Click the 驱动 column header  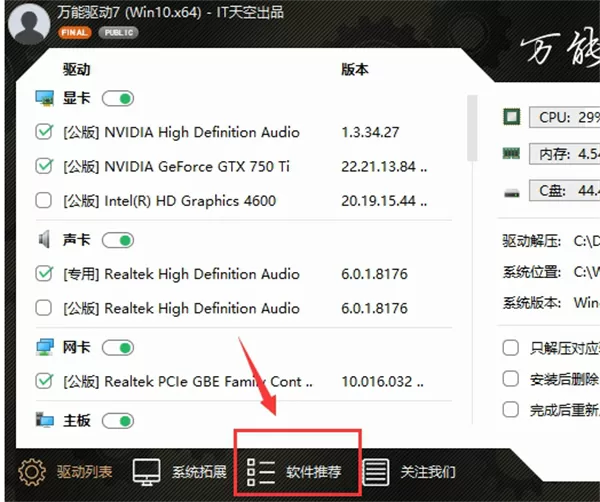coord(77,70)
